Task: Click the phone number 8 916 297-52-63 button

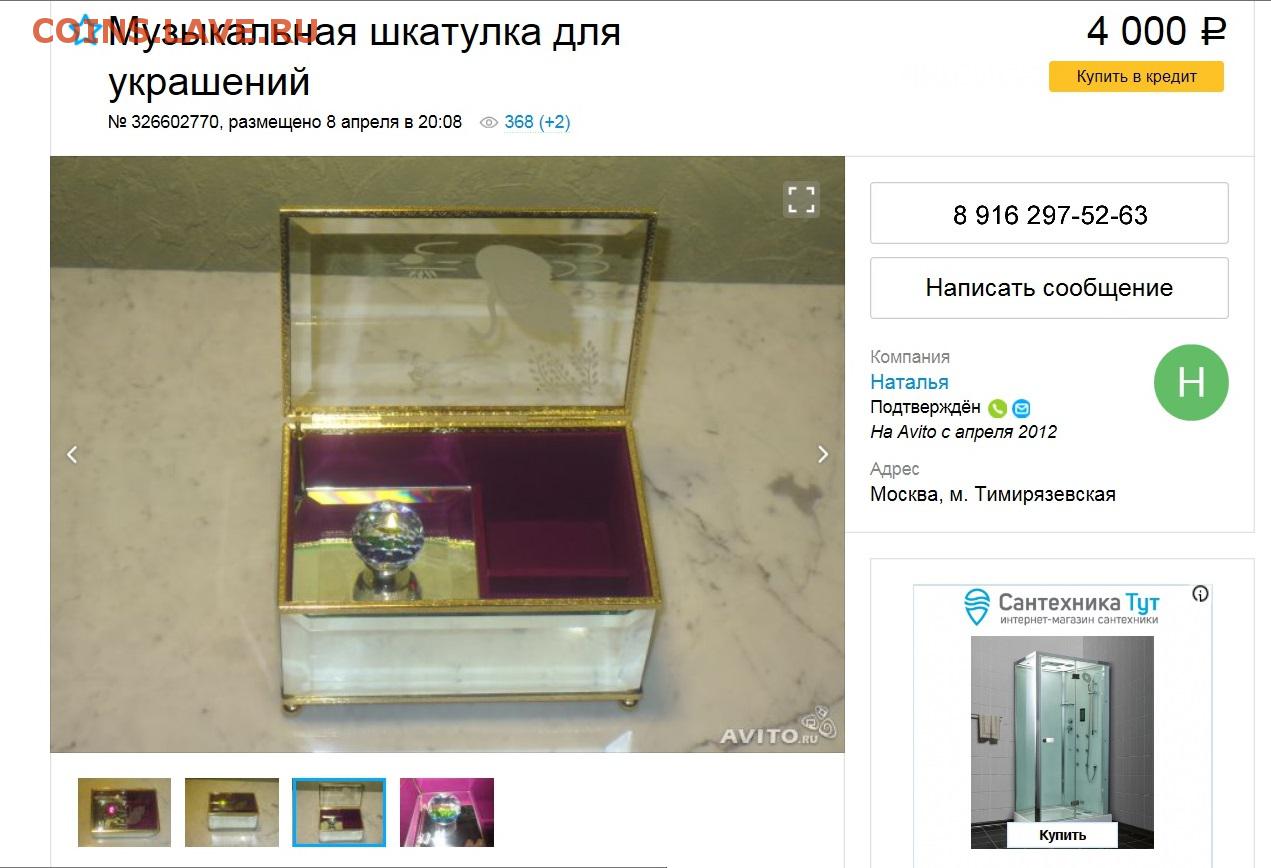Action: tap(1049, 213)
